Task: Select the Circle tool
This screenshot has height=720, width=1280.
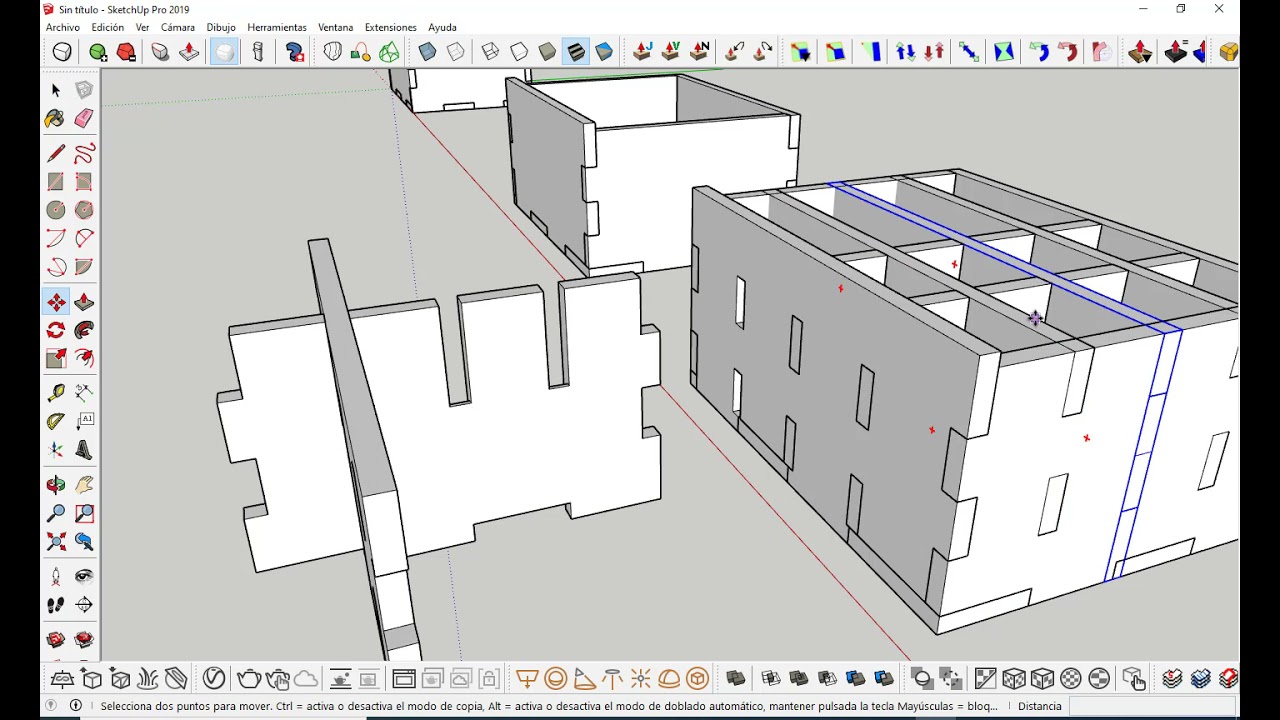Action: pos(56,210)
